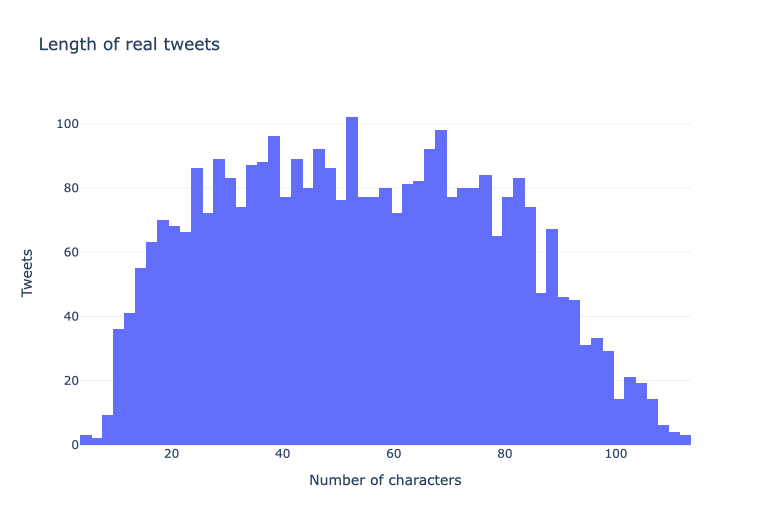The image size is (770, 525).
Task: Click the y-axis tick label 20
Action: [x=71, y=381]
